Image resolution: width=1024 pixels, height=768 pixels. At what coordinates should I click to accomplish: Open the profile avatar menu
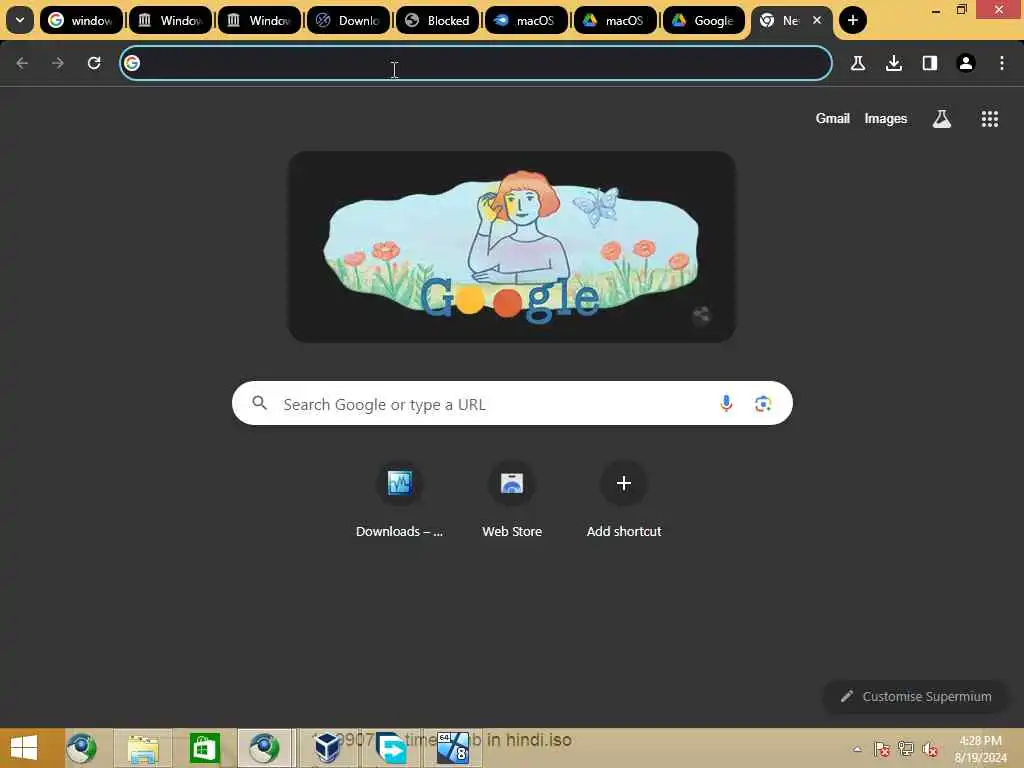click(x=966, y=63)
